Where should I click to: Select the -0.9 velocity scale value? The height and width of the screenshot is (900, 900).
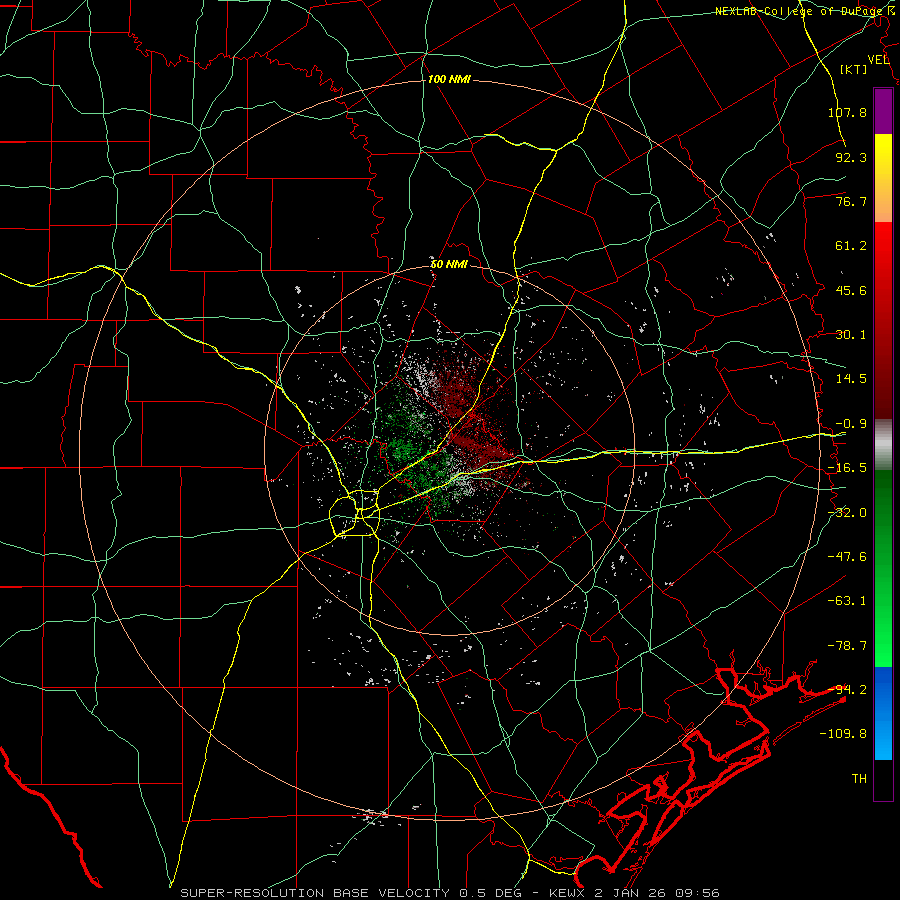coord(851,424)
